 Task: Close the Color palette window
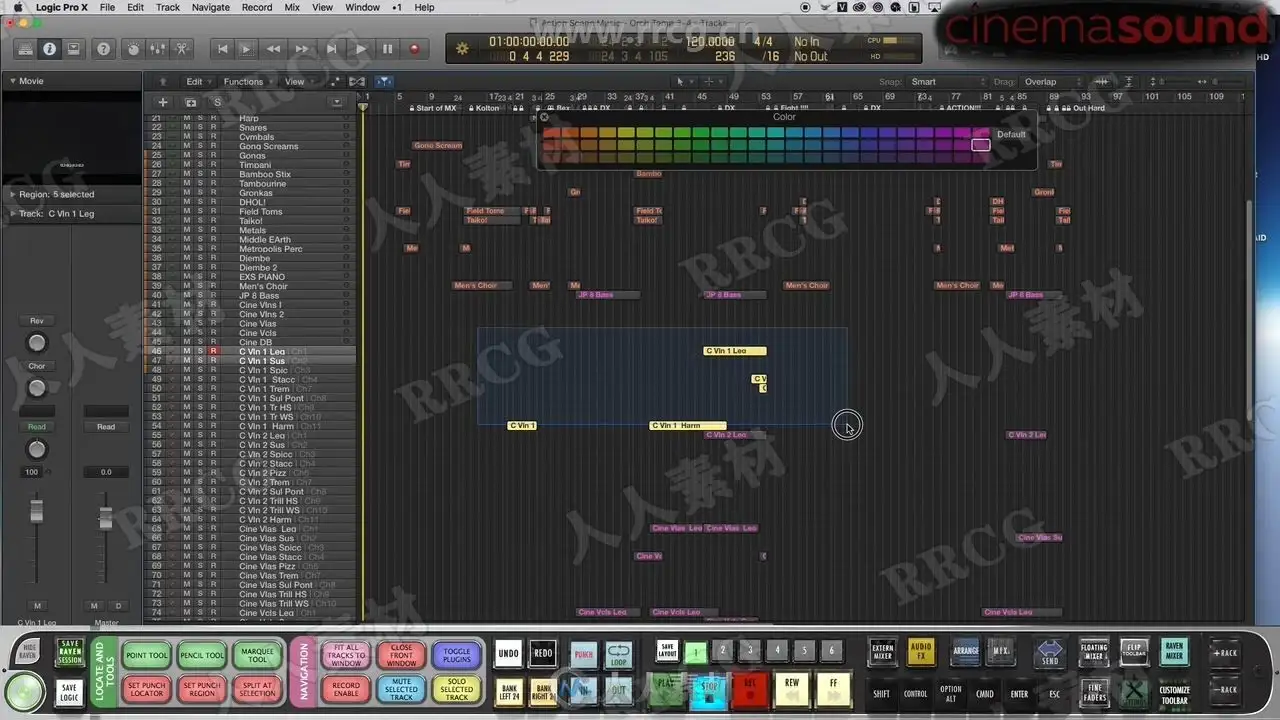point(544,117)
